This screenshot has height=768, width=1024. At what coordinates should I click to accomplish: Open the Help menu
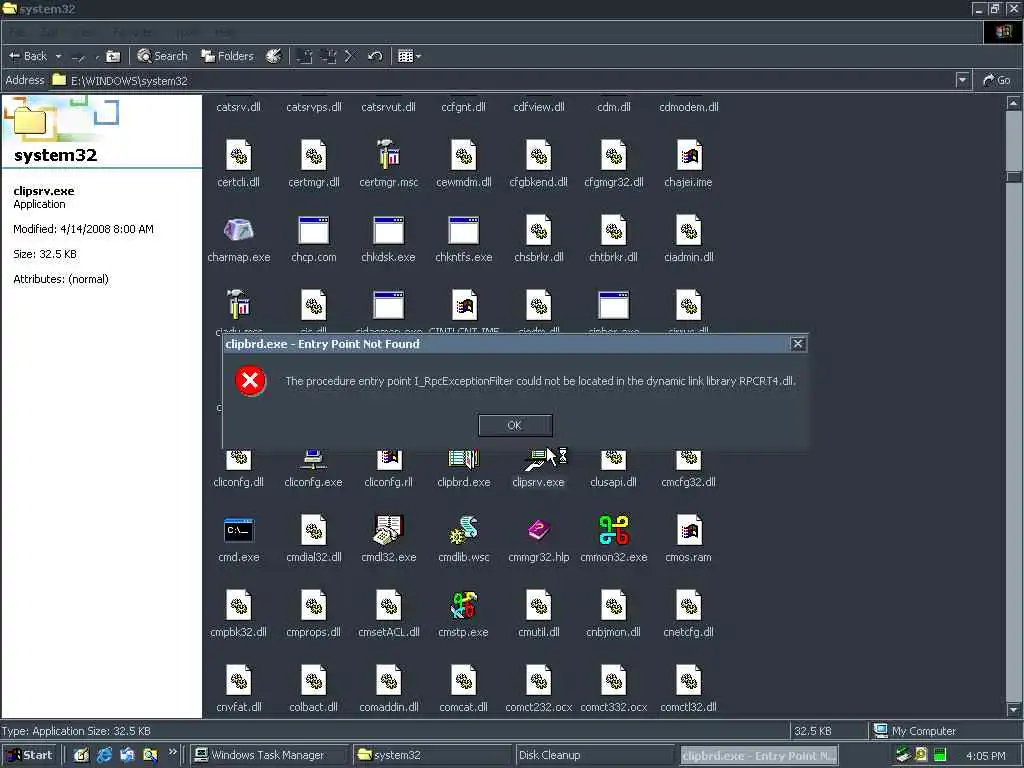[224, 33]
